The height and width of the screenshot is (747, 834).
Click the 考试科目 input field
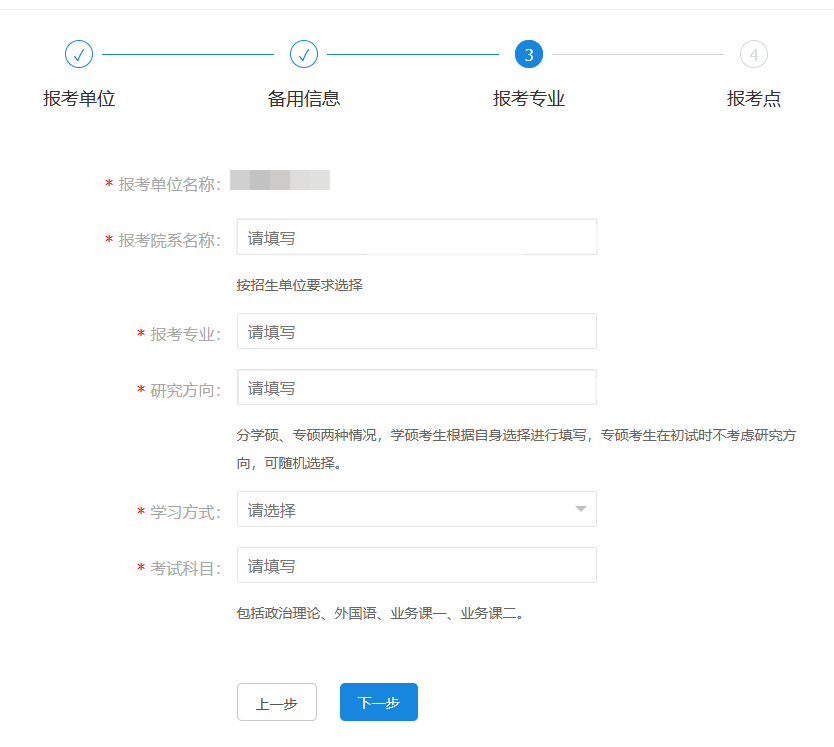[x=416, y=566]
